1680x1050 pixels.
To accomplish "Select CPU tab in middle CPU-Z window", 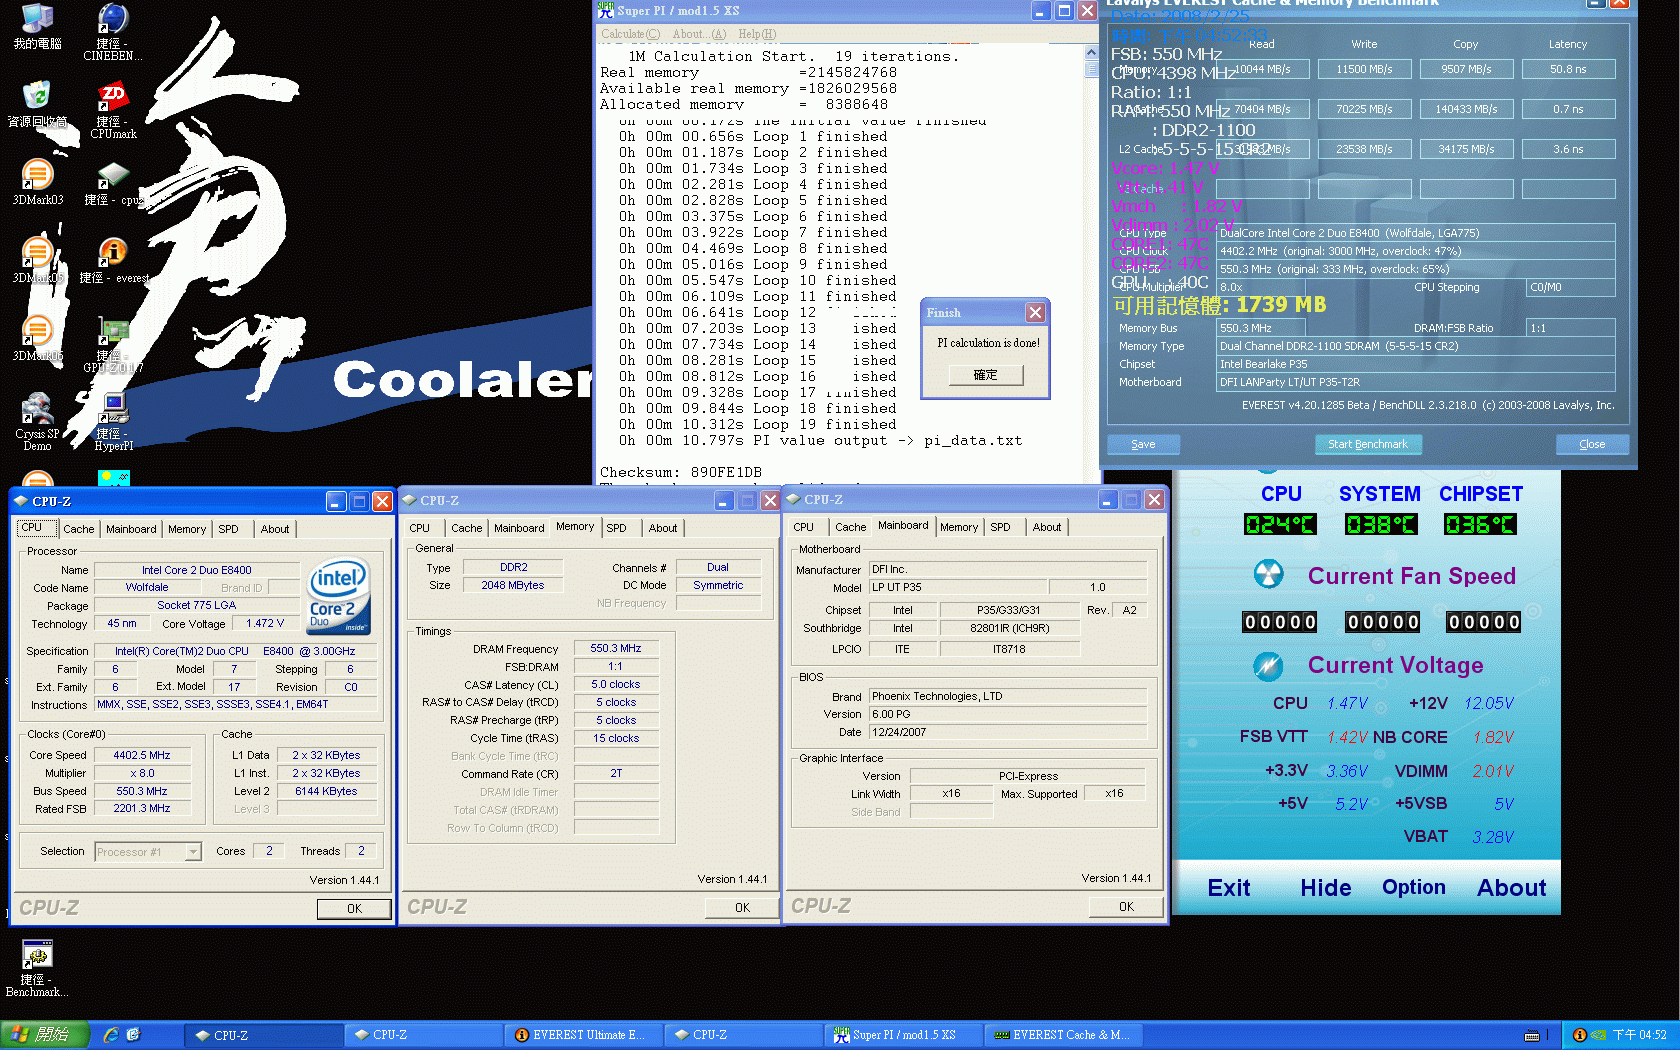I will coord(420,528).
